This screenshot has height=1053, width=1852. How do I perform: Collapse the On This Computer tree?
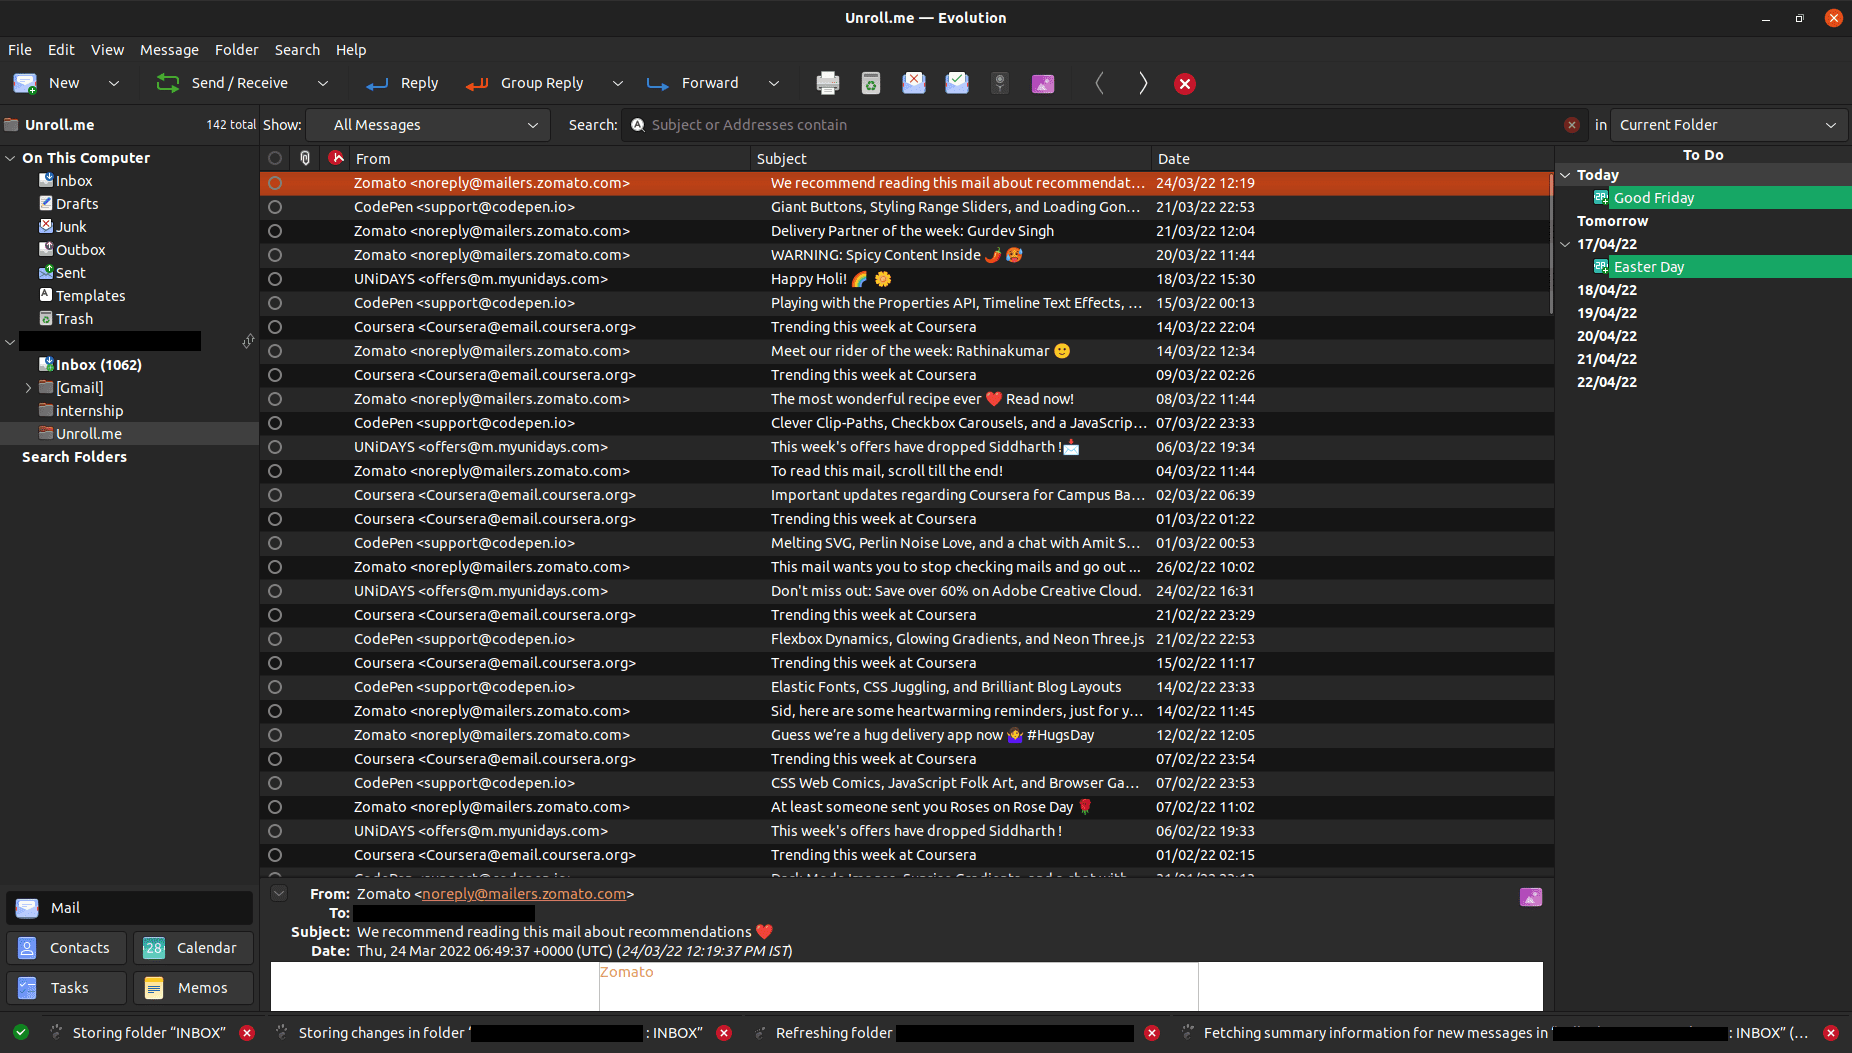[x=10, y=158]
